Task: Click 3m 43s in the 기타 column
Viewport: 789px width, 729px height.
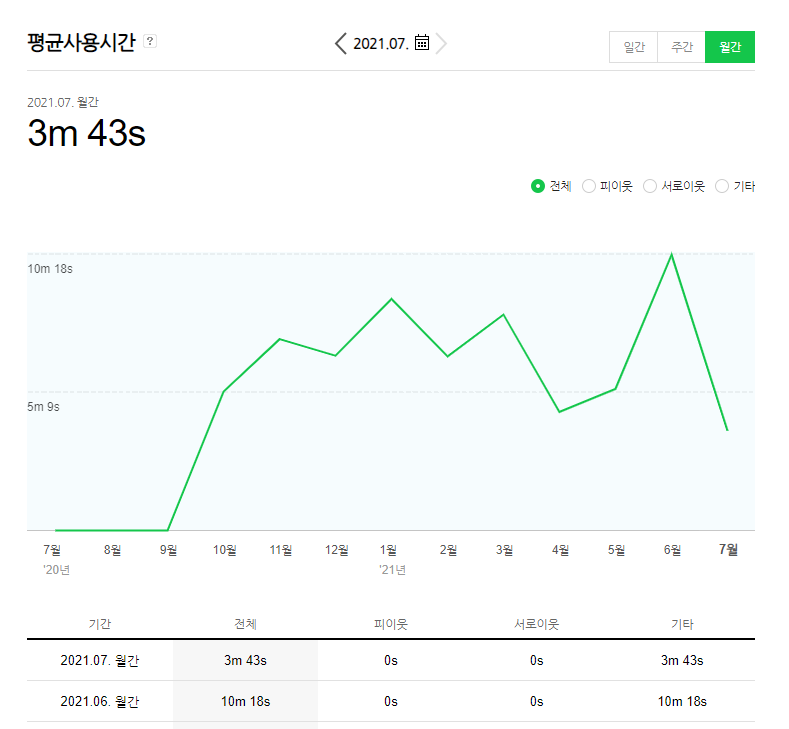Action: coord(682,660)
